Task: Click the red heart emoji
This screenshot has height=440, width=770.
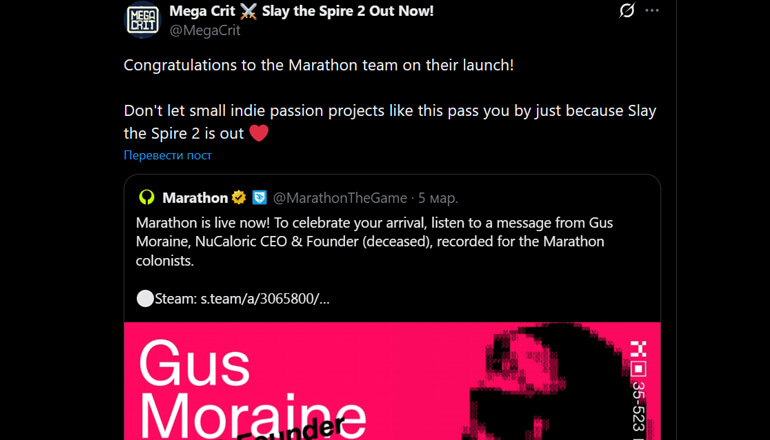Action: (x=259, y=133)
